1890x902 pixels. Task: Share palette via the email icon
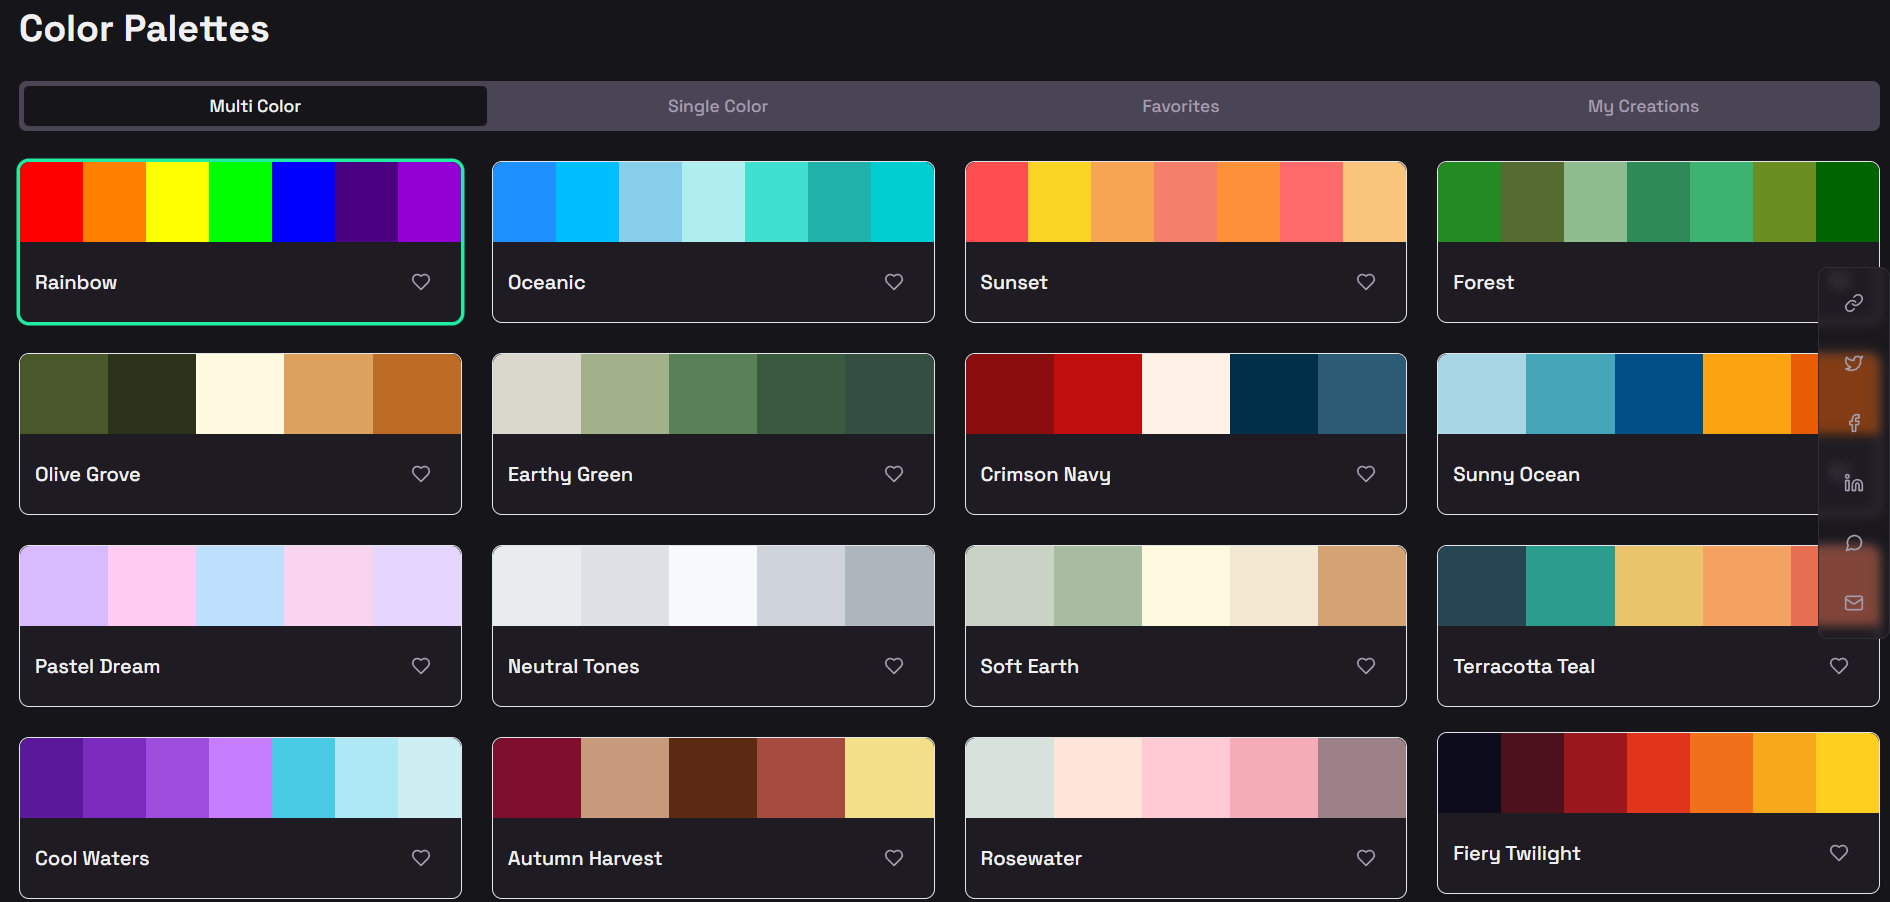[1853, 603]
